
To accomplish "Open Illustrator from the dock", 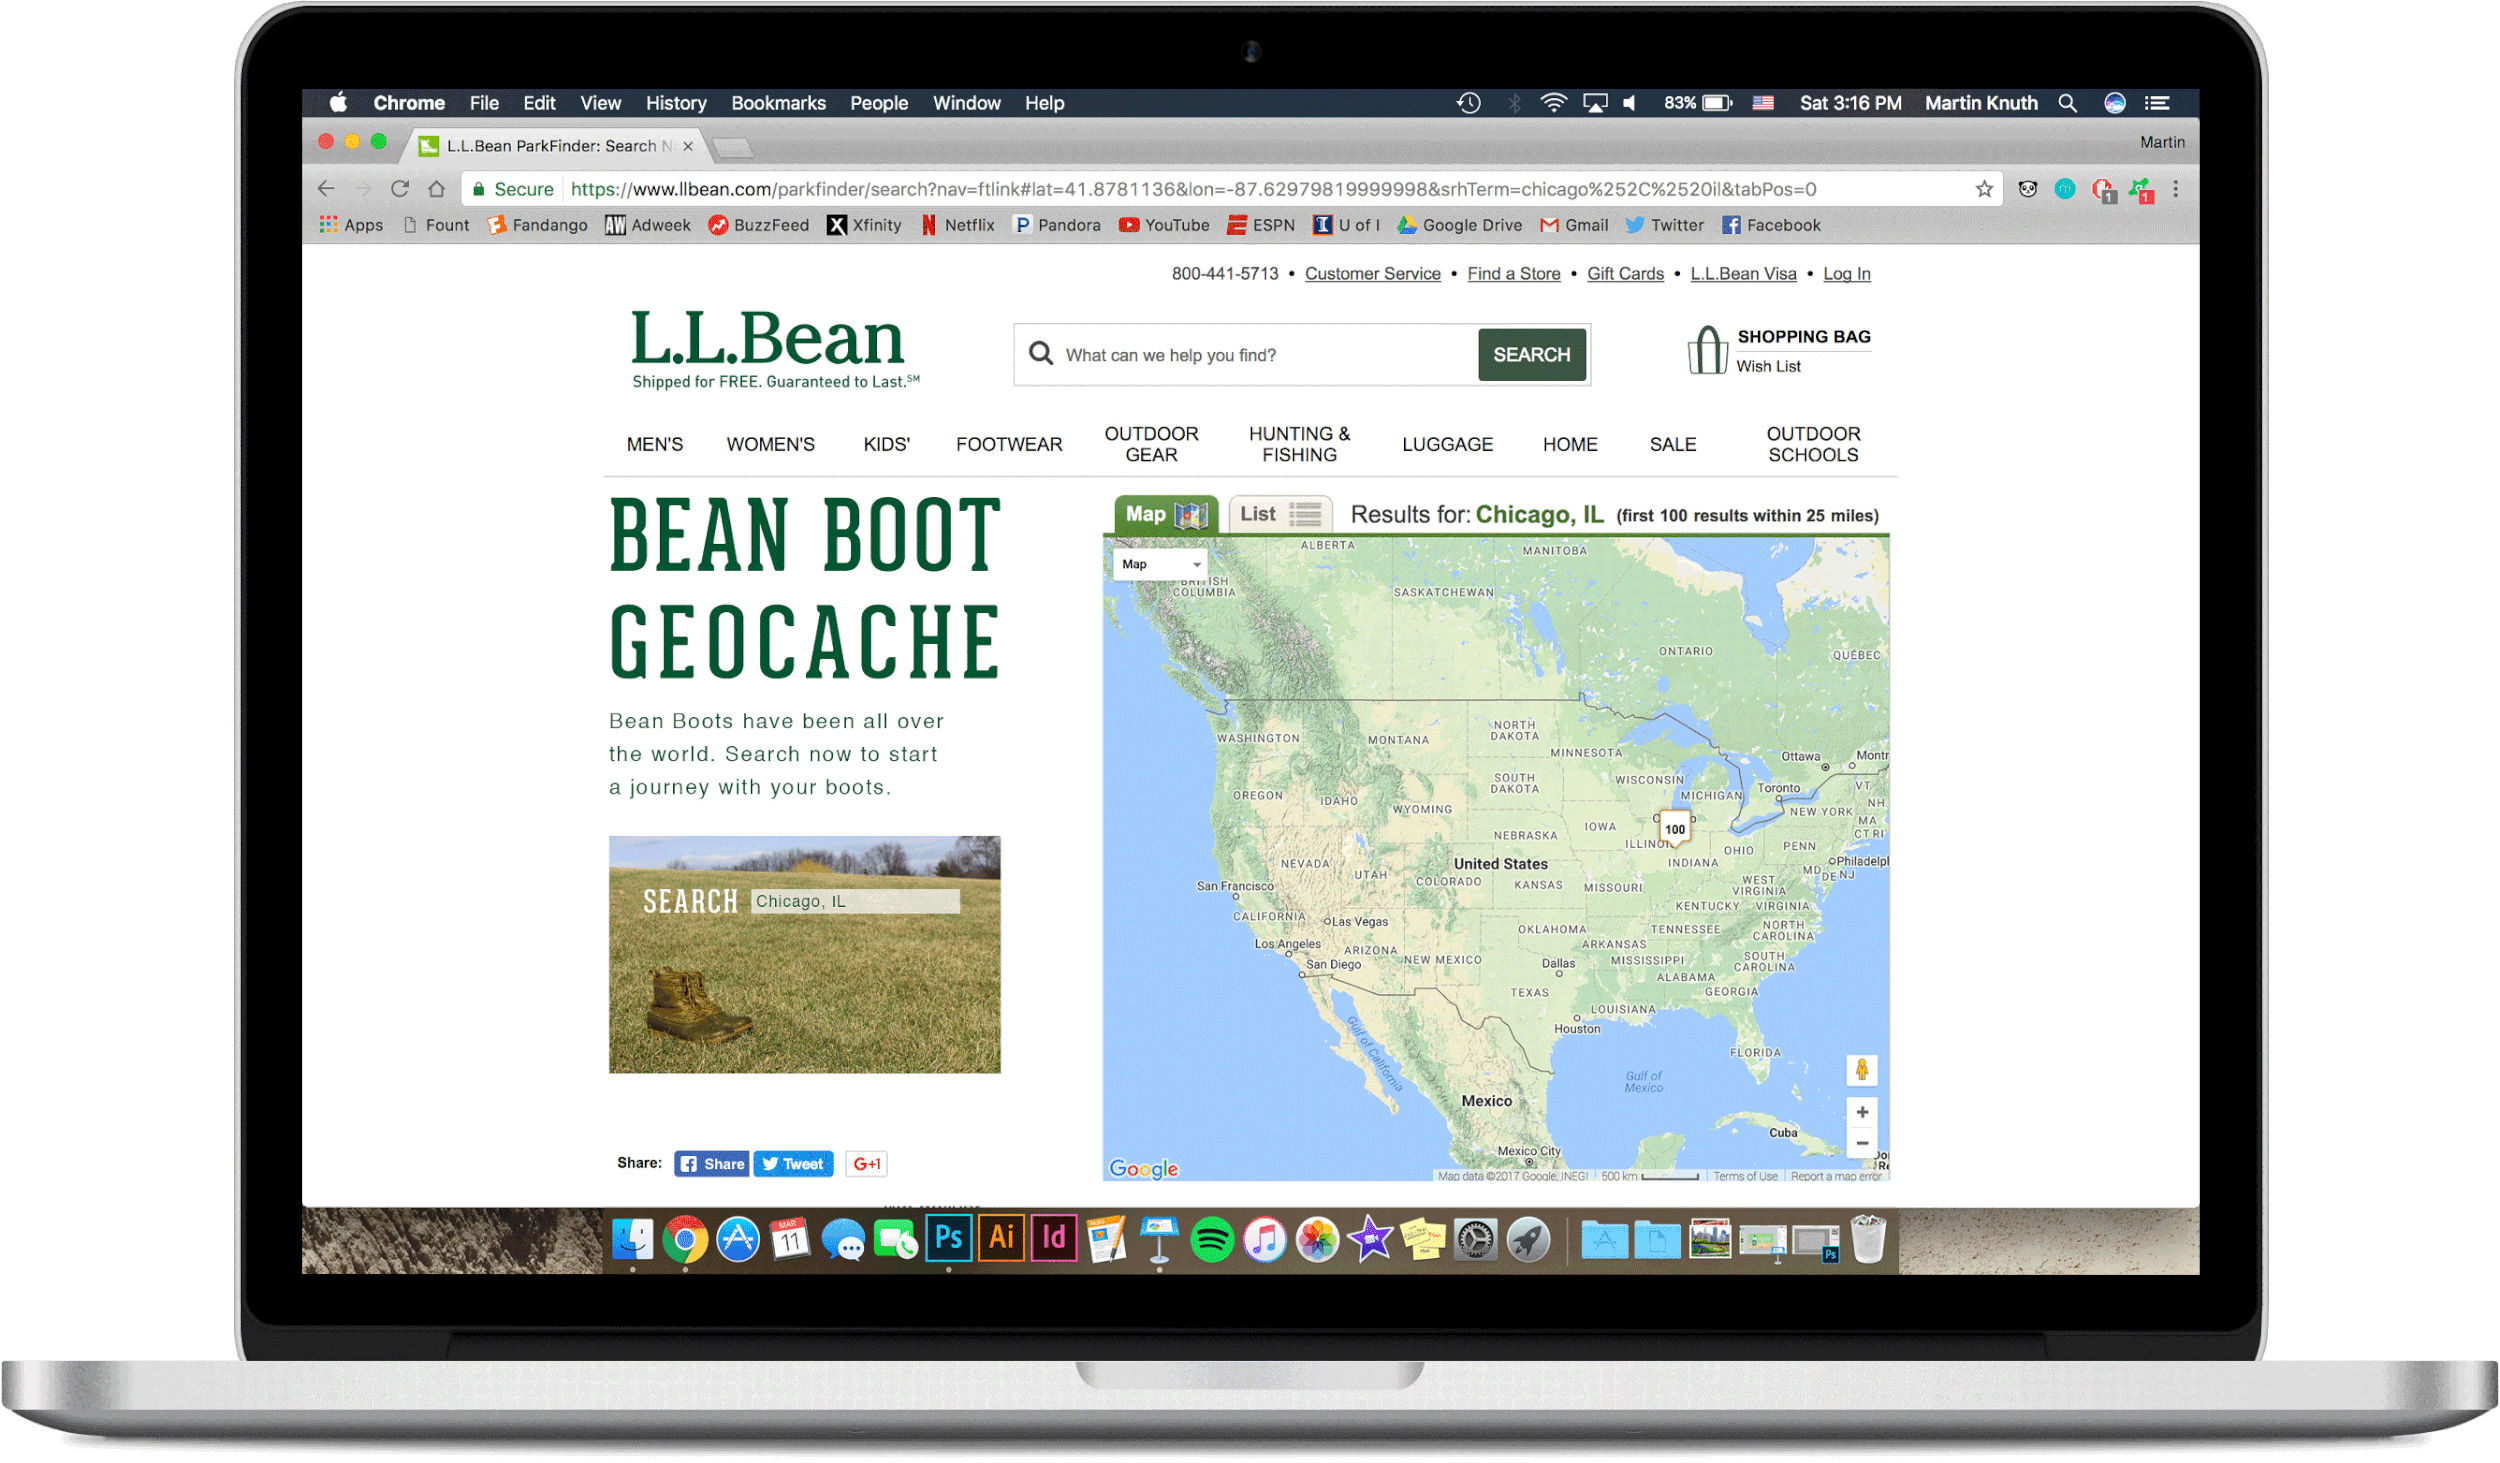I will click(1001, 1239).
